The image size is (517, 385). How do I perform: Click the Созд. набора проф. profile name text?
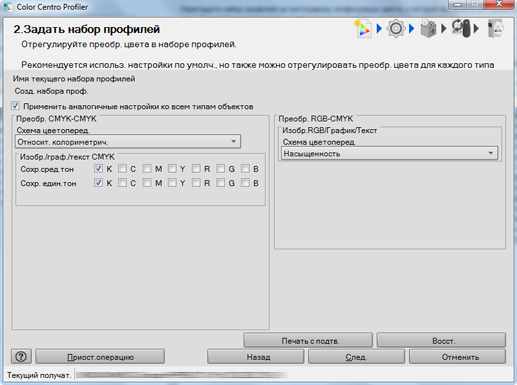point(51,91)
